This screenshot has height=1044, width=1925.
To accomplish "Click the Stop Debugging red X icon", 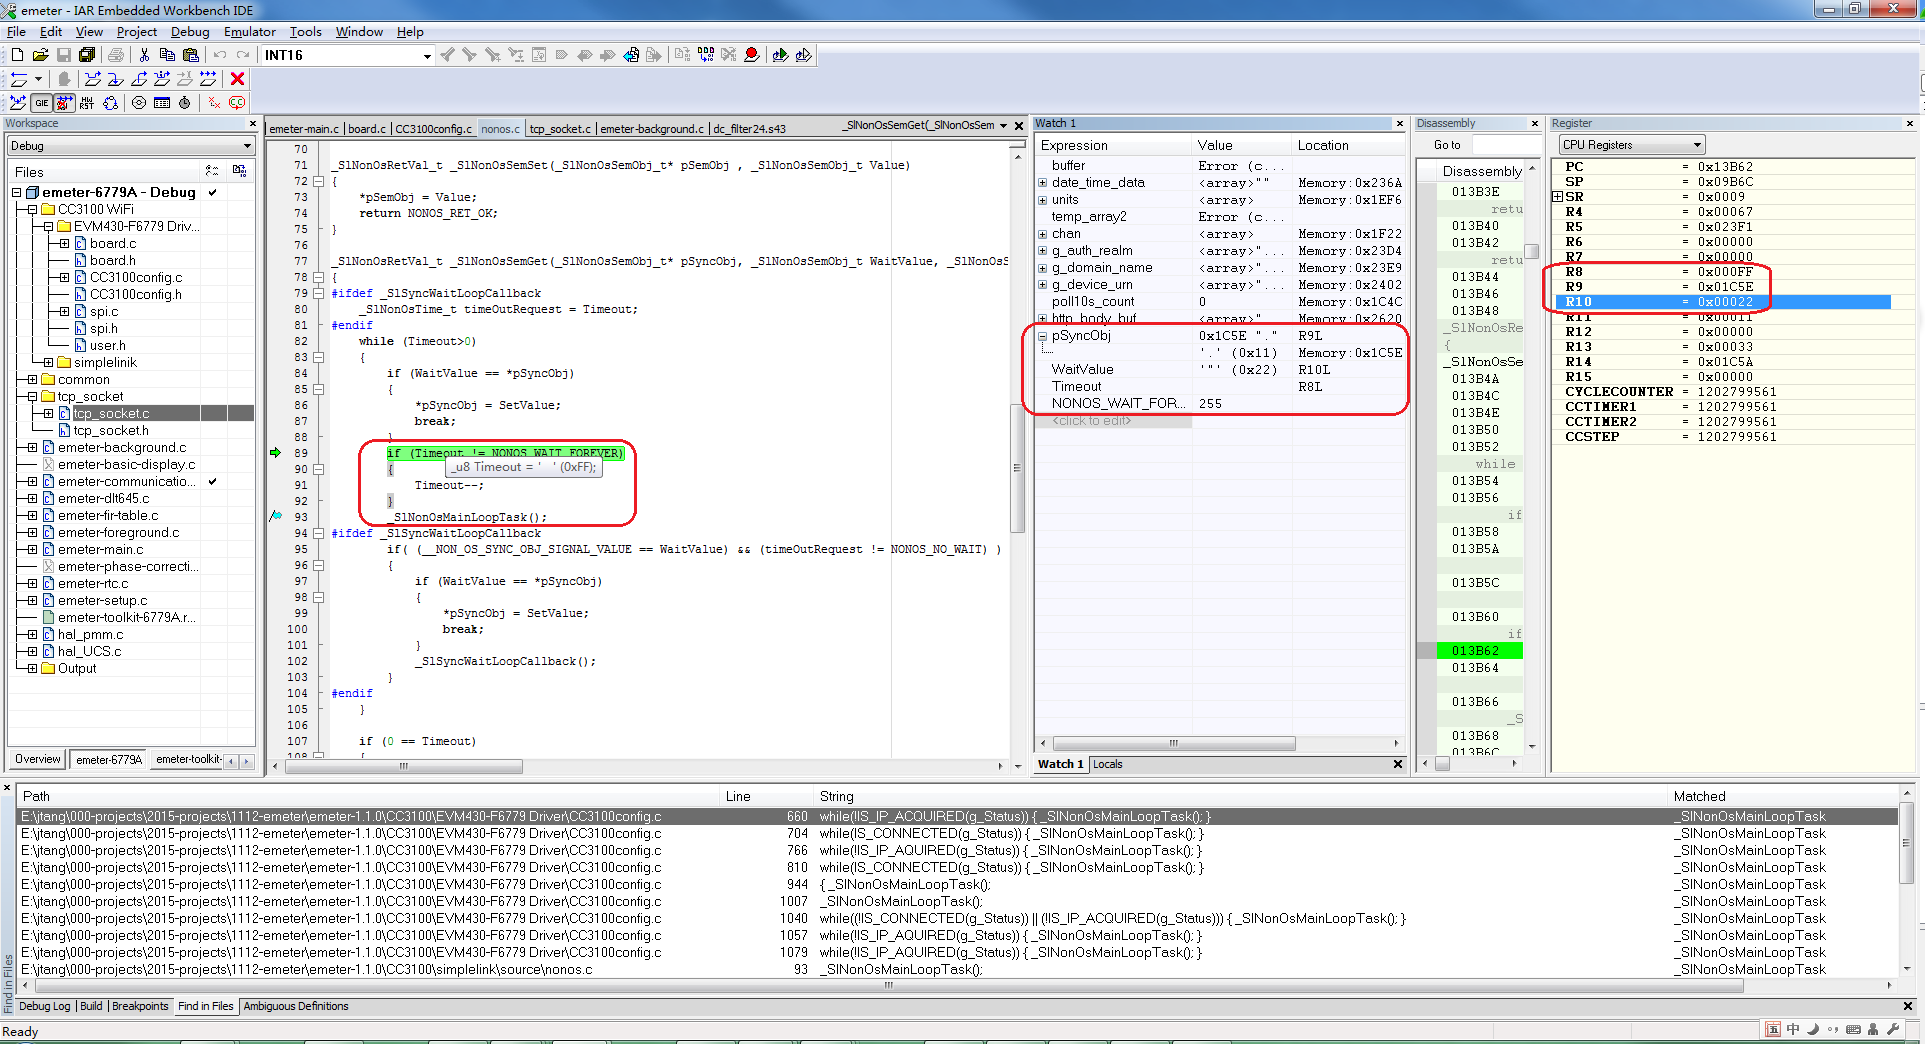I will click(237, 79).
